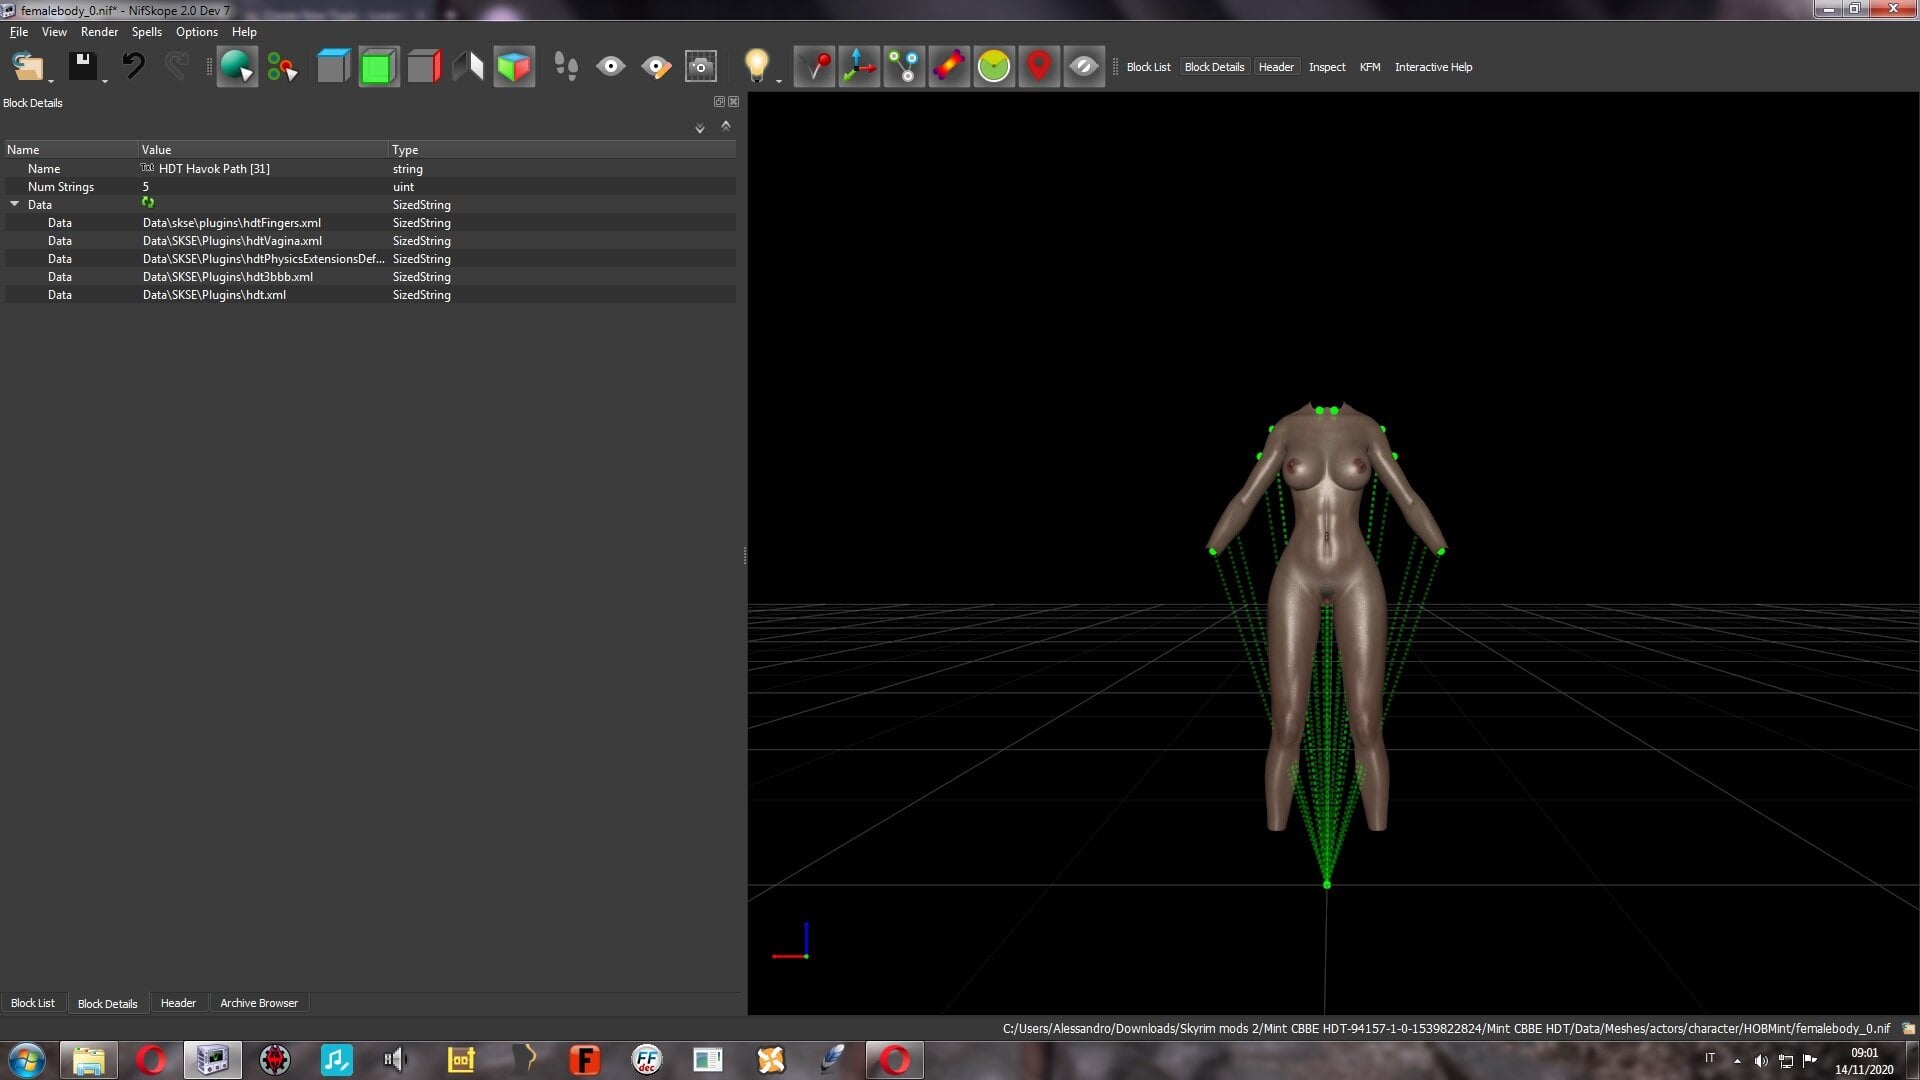Image resolution: width=1920 pixels, height=1080 pixels.
Task: Collapse the Data tree row
Action: 14,204
